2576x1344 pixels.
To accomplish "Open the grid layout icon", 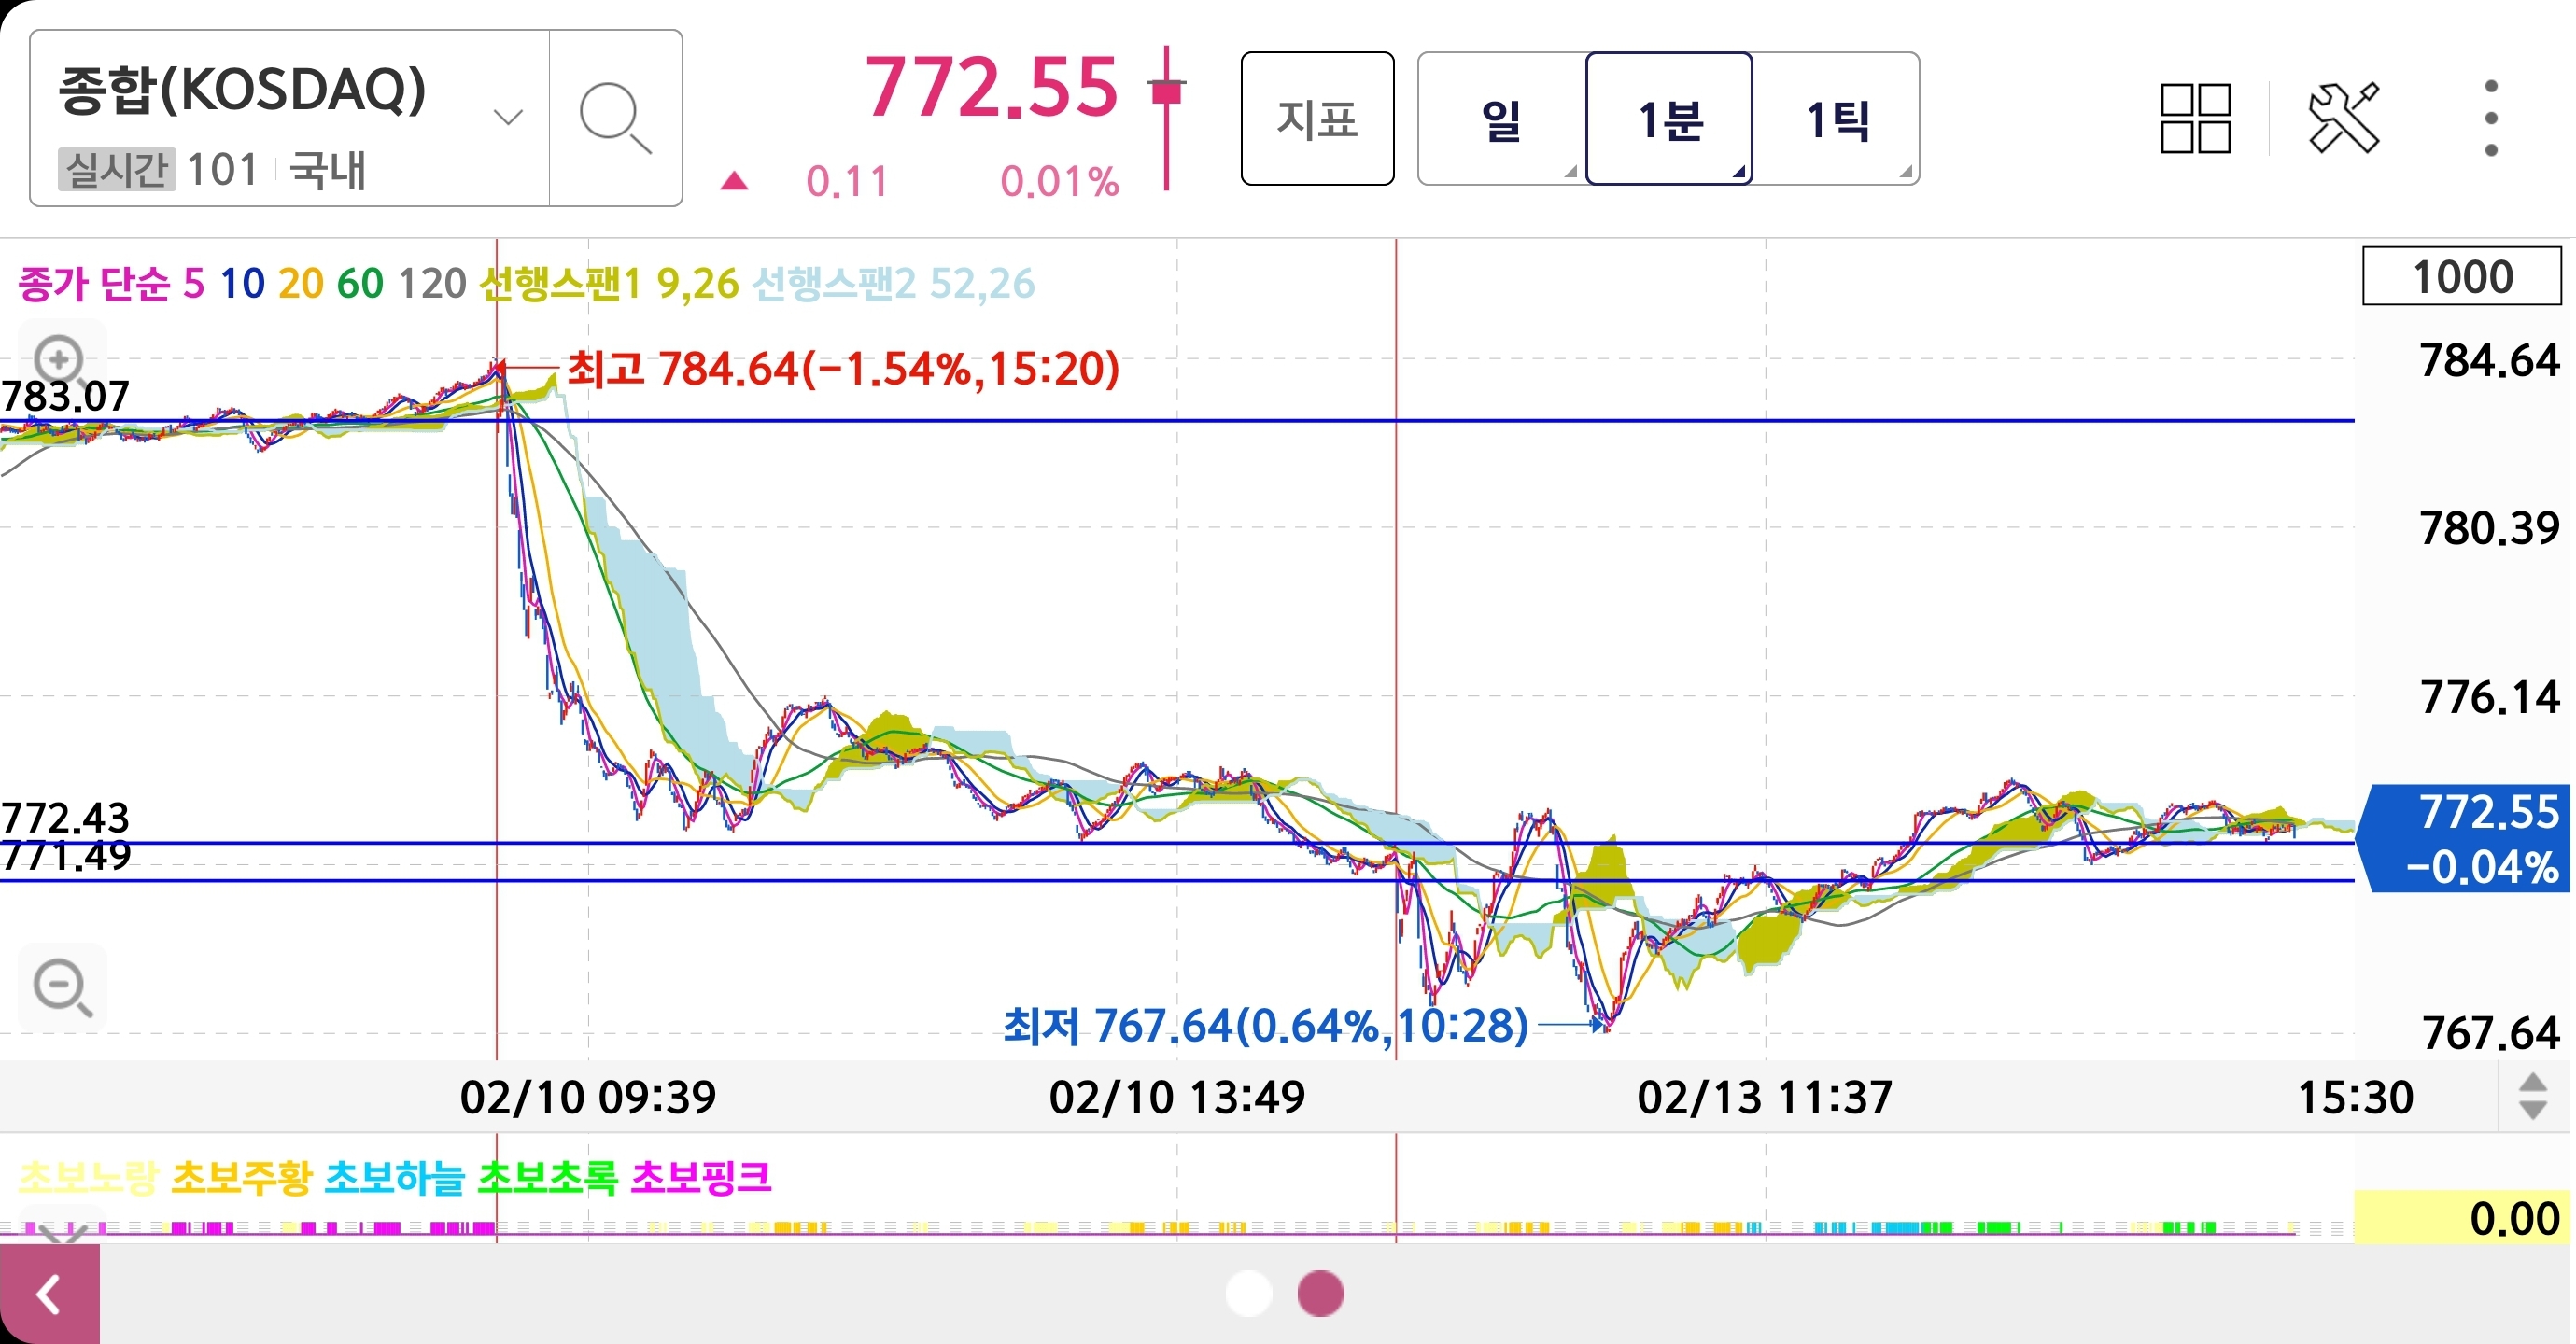I will pos(2195,119).
